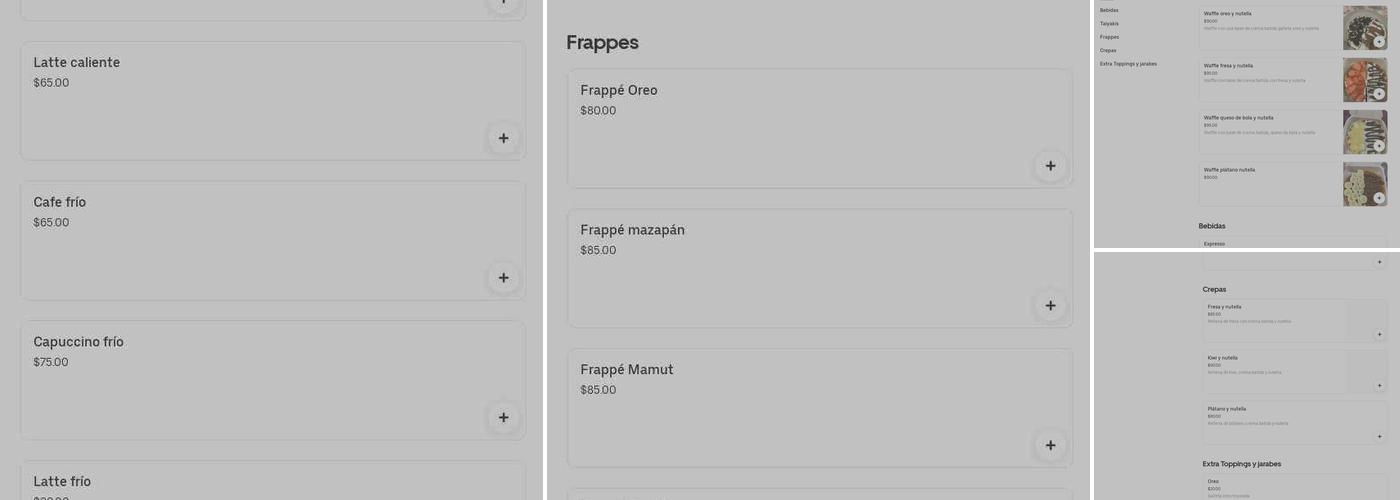Add Capuccino frío to cart
1400x500 pixels.
[503, 418]
